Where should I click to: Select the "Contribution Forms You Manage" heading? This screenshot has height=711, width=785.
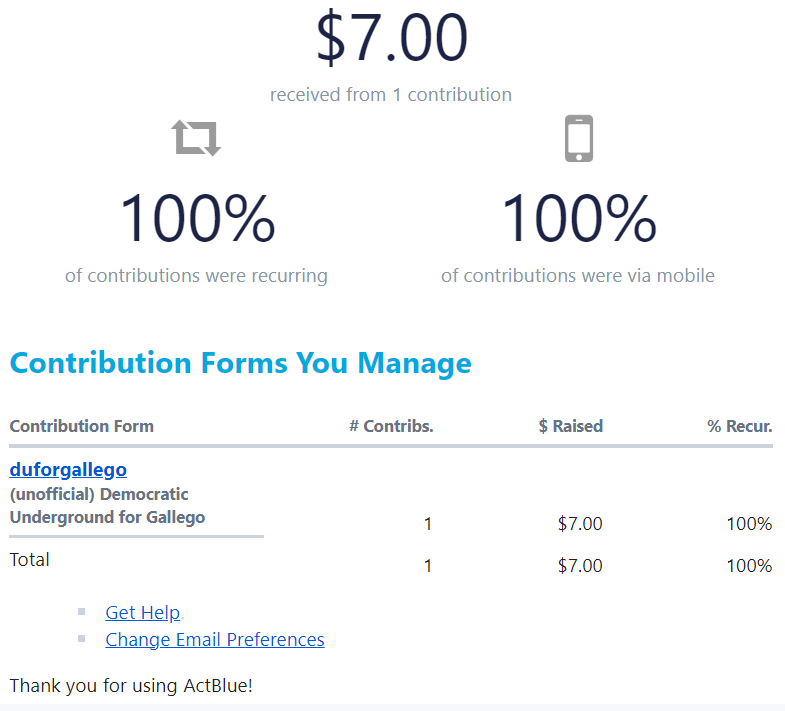point(240,362)
